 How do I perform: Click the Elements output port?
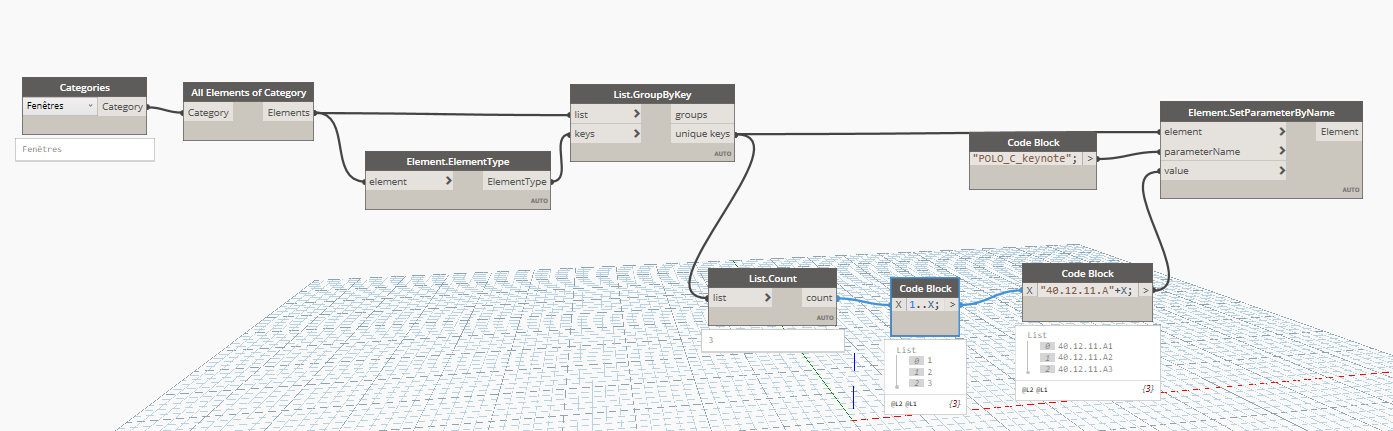(x=289, y=113)
